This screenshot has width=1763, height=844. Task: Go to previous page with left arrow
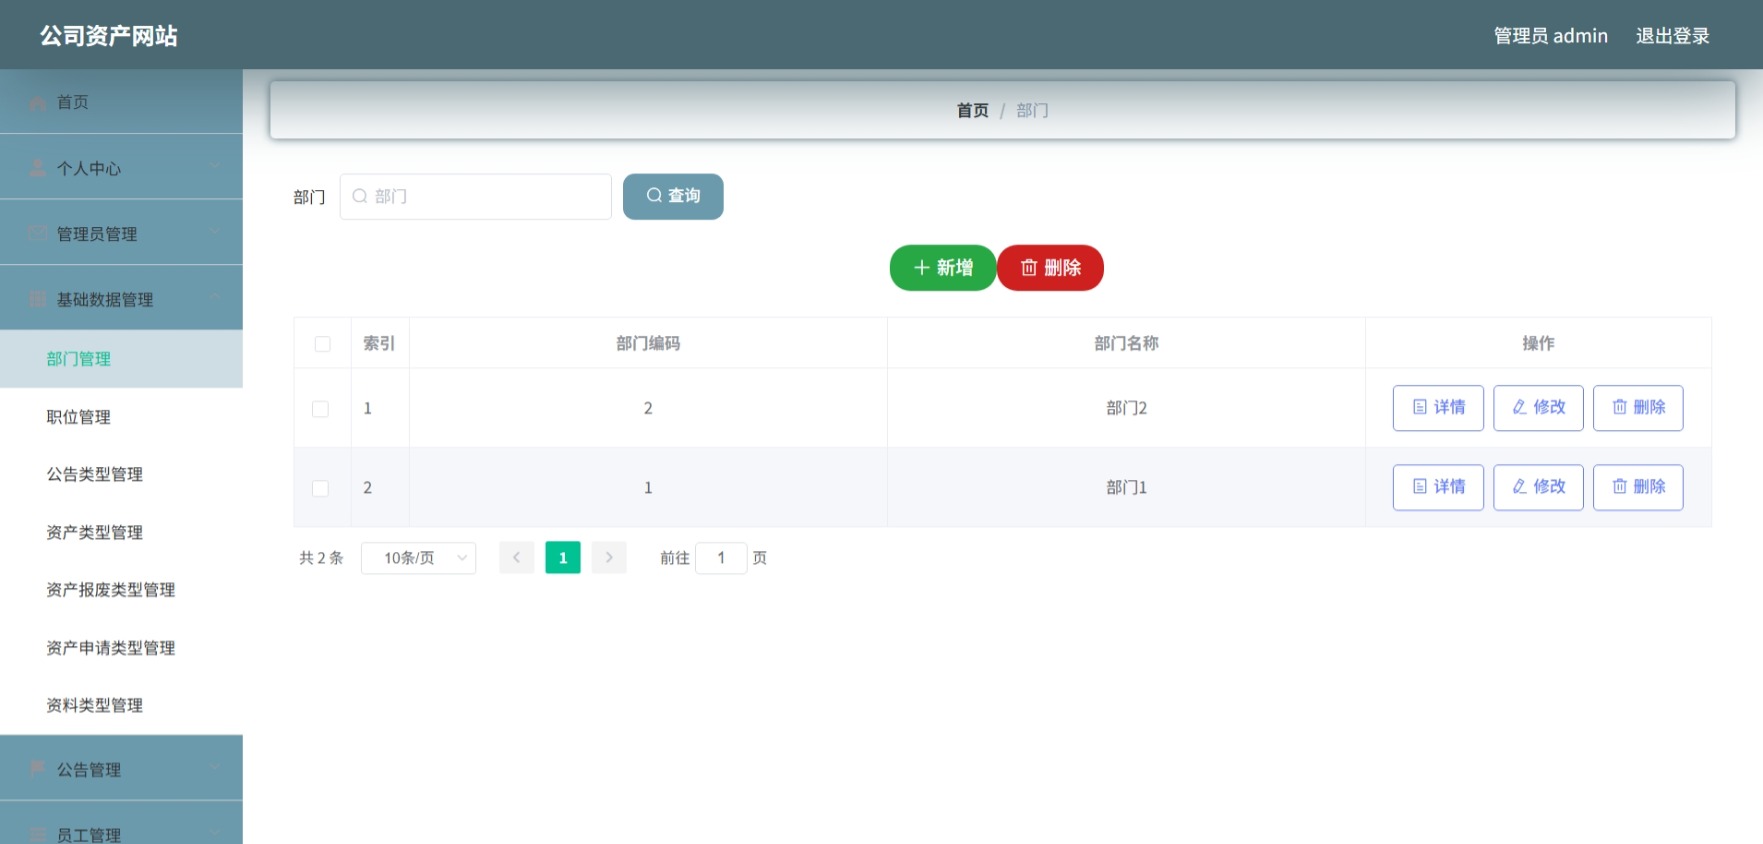[516, 558]
